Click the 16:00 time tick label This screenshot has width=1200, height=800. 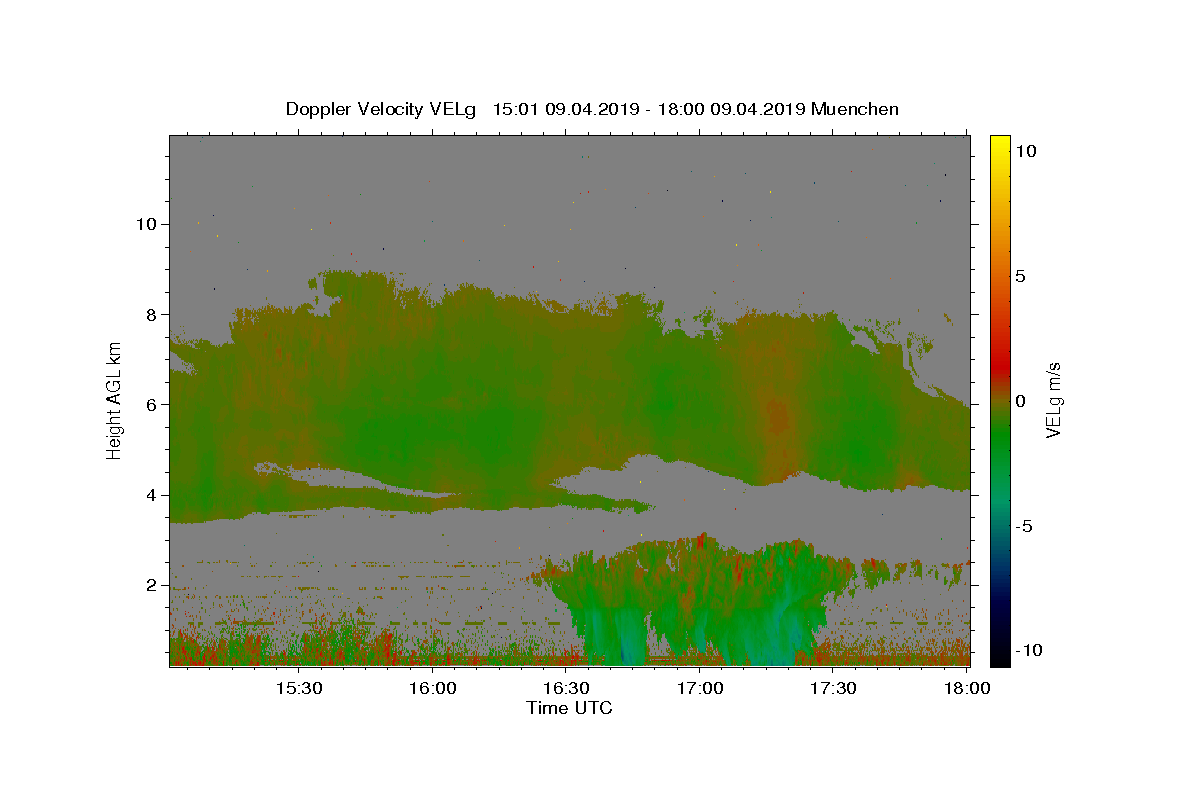(432, 688)
